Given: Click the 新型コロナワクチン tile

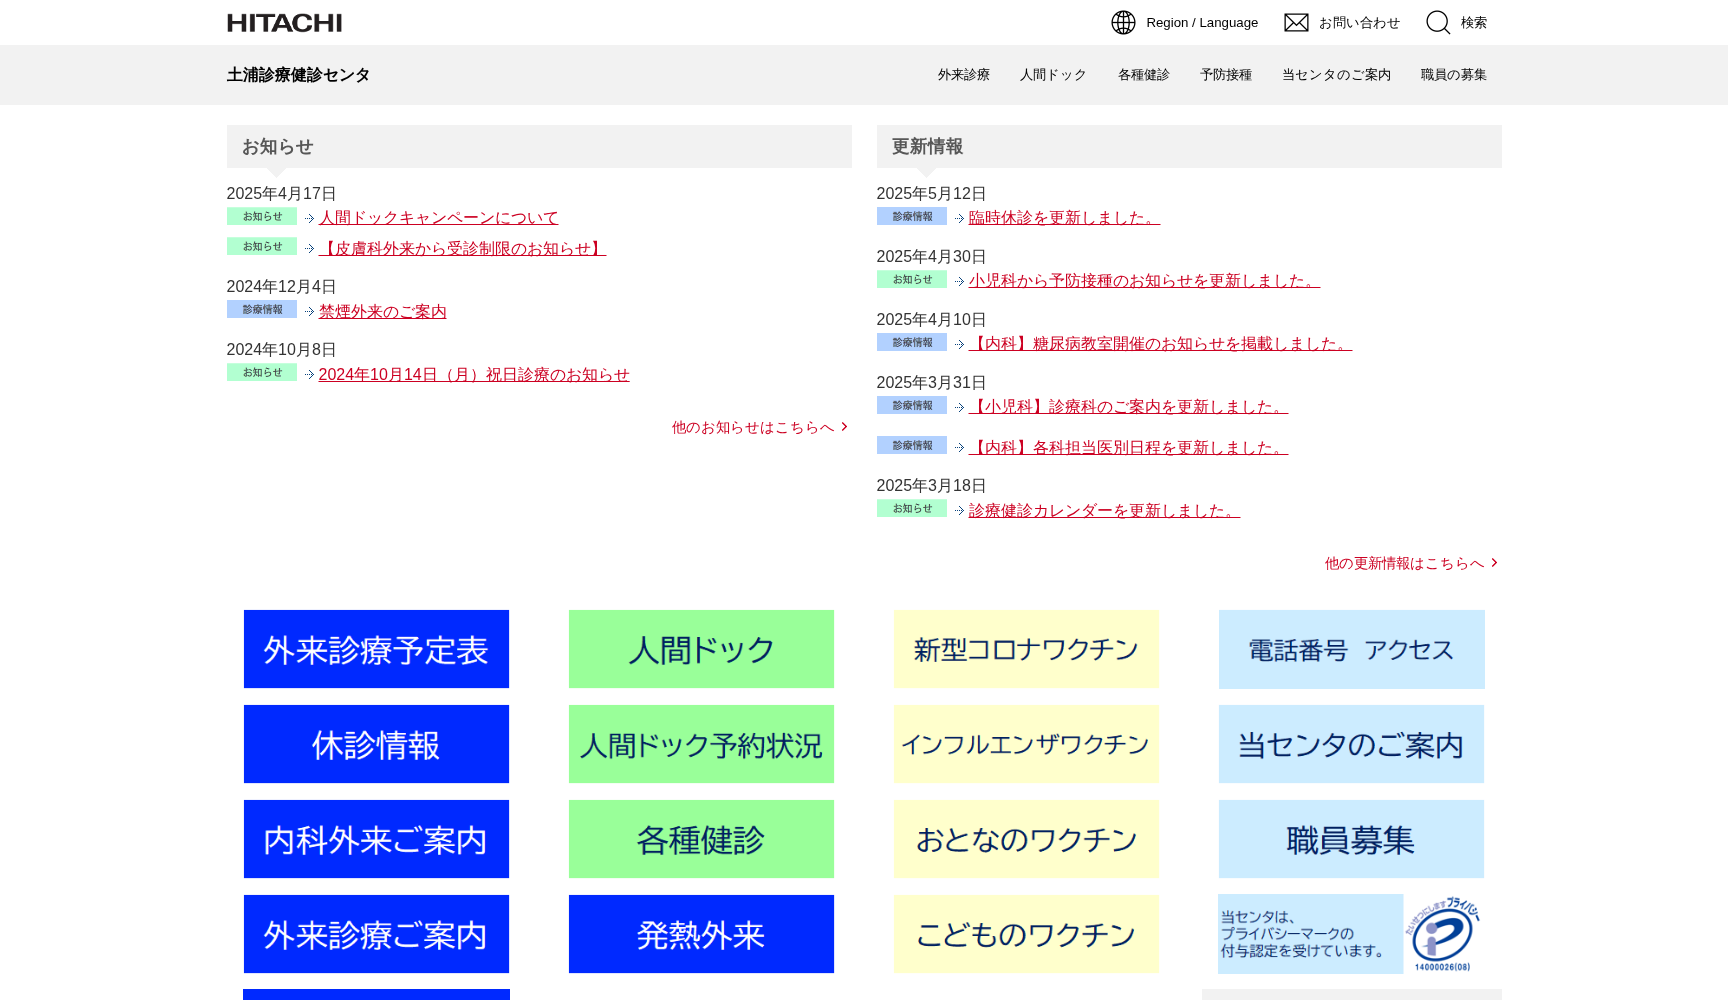Looking at the screenshot, I should [1026, 648].
